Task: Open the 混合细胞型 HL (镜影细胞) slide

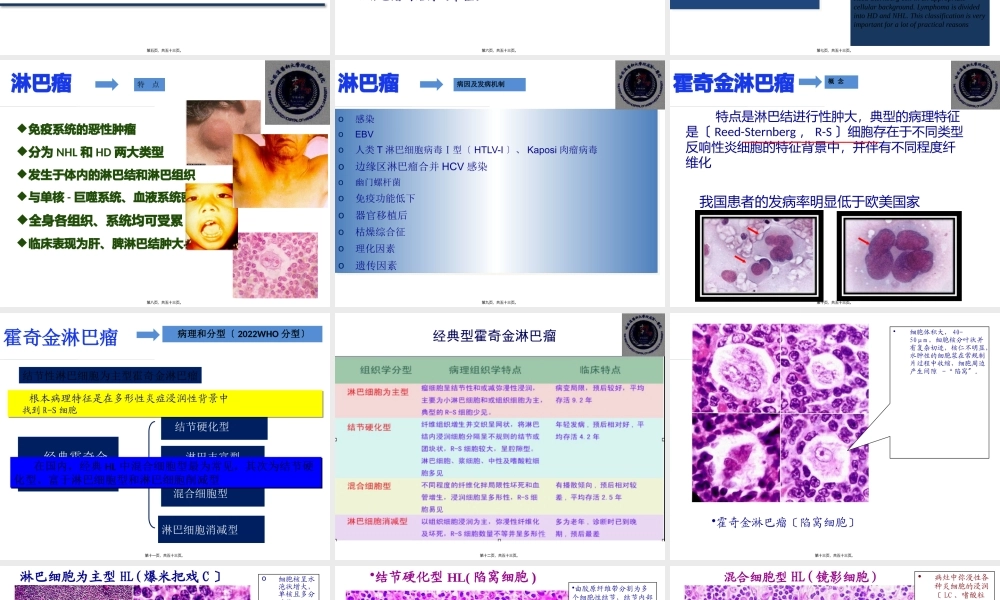Action: (x=834, y=584)
